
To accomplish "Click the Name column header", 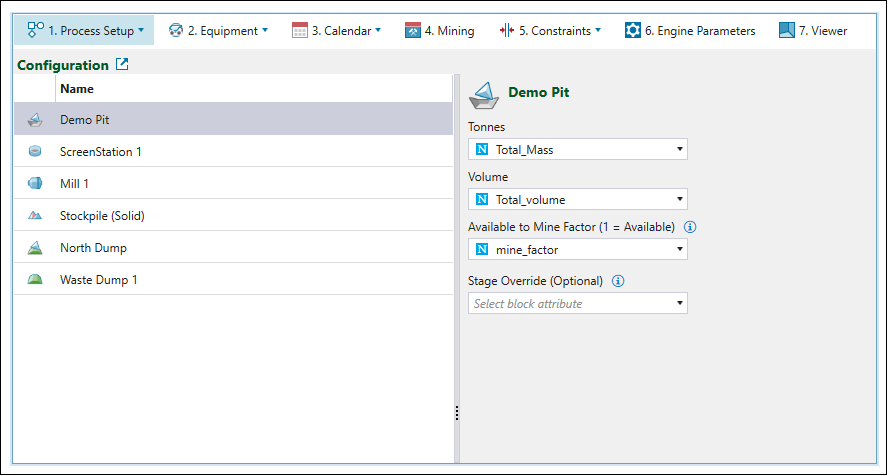I will tap(77, 89).
